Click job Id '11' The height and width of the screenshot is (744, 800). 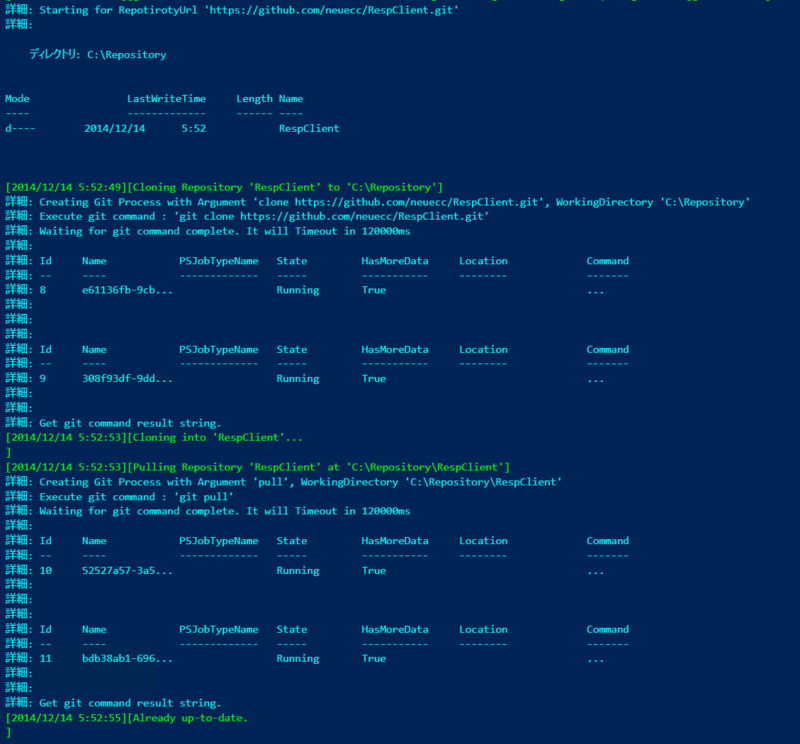coord(46,658)
